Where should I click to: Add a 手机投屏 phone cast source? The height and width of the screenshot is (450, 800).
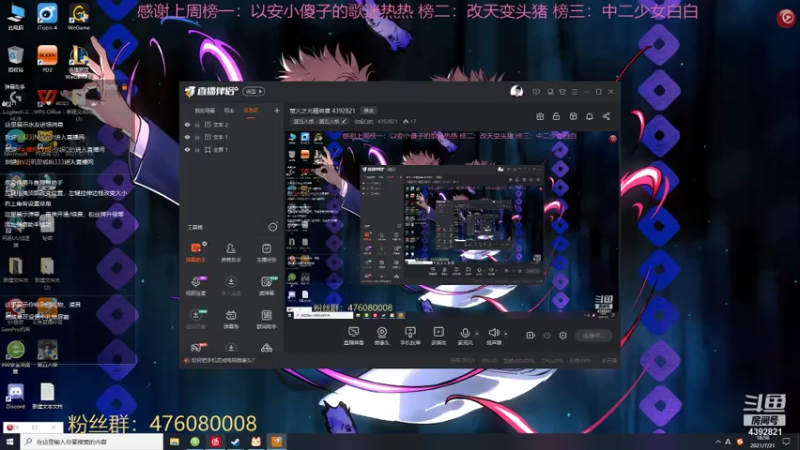click(410, 336)
